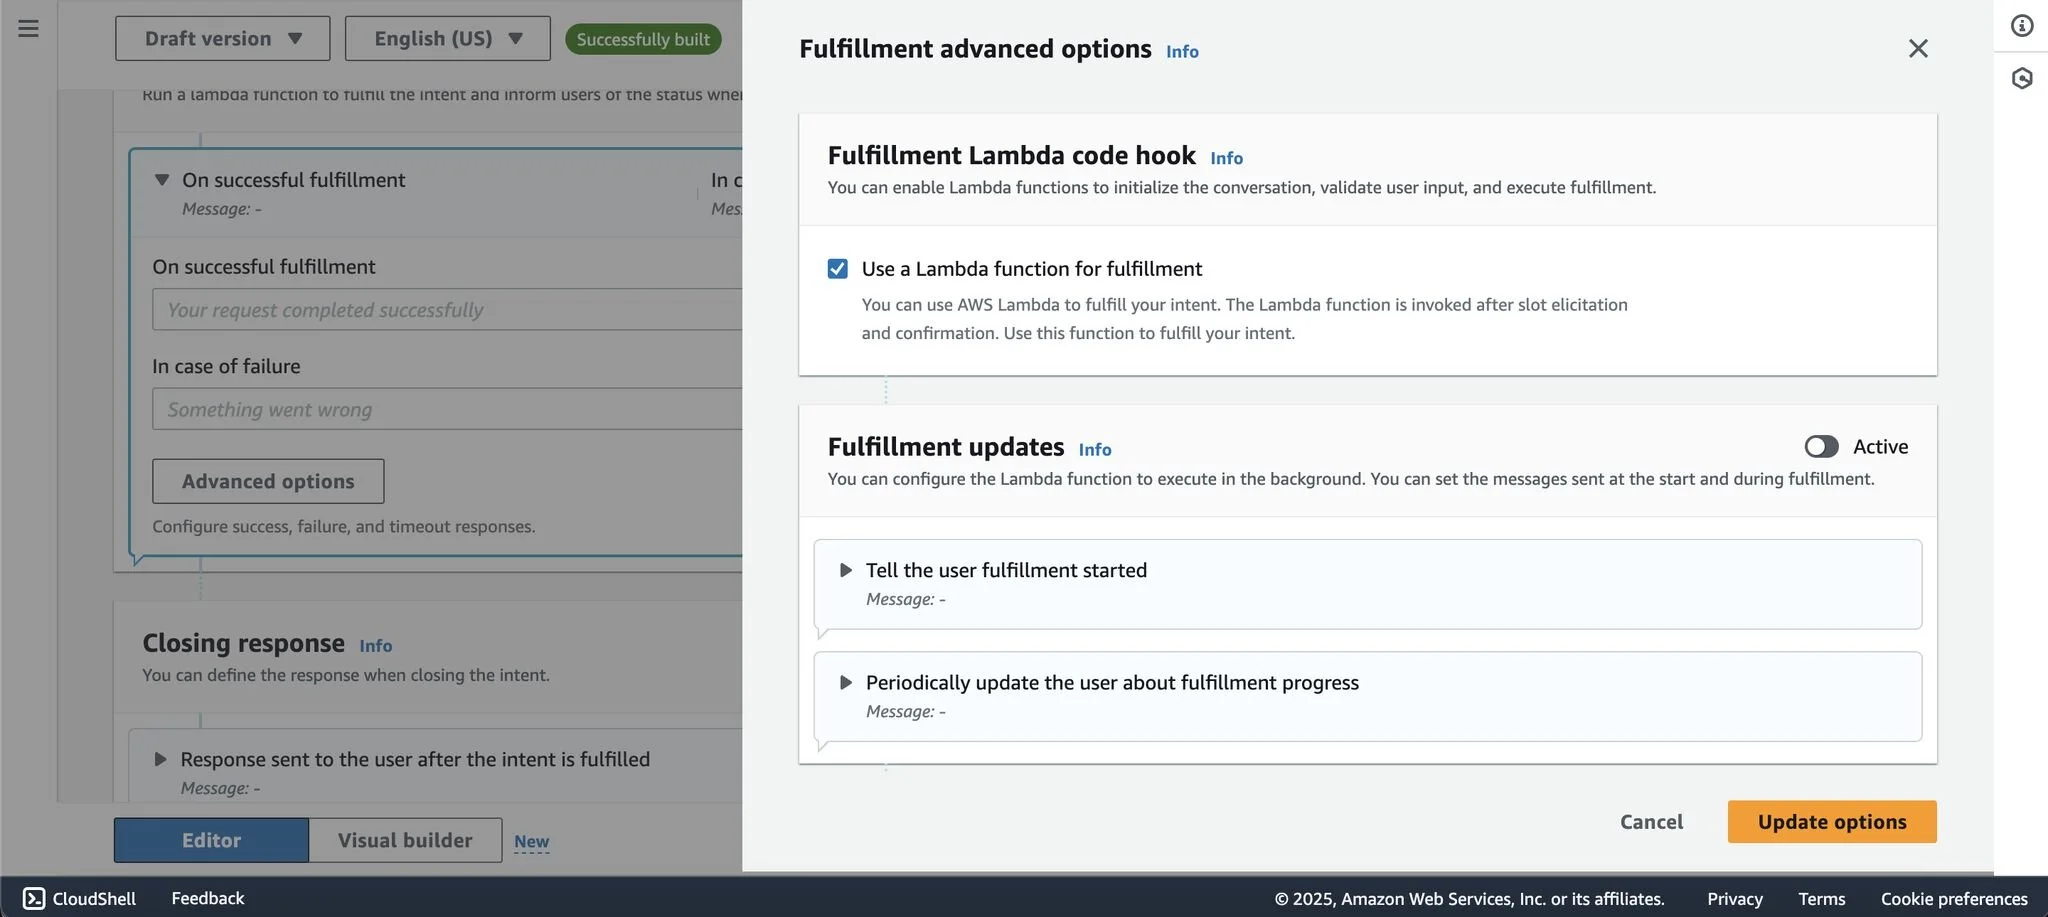Screen dimensions: 2048x917
Task: Open CloudShell from the footer
Action: coord(79,898)
